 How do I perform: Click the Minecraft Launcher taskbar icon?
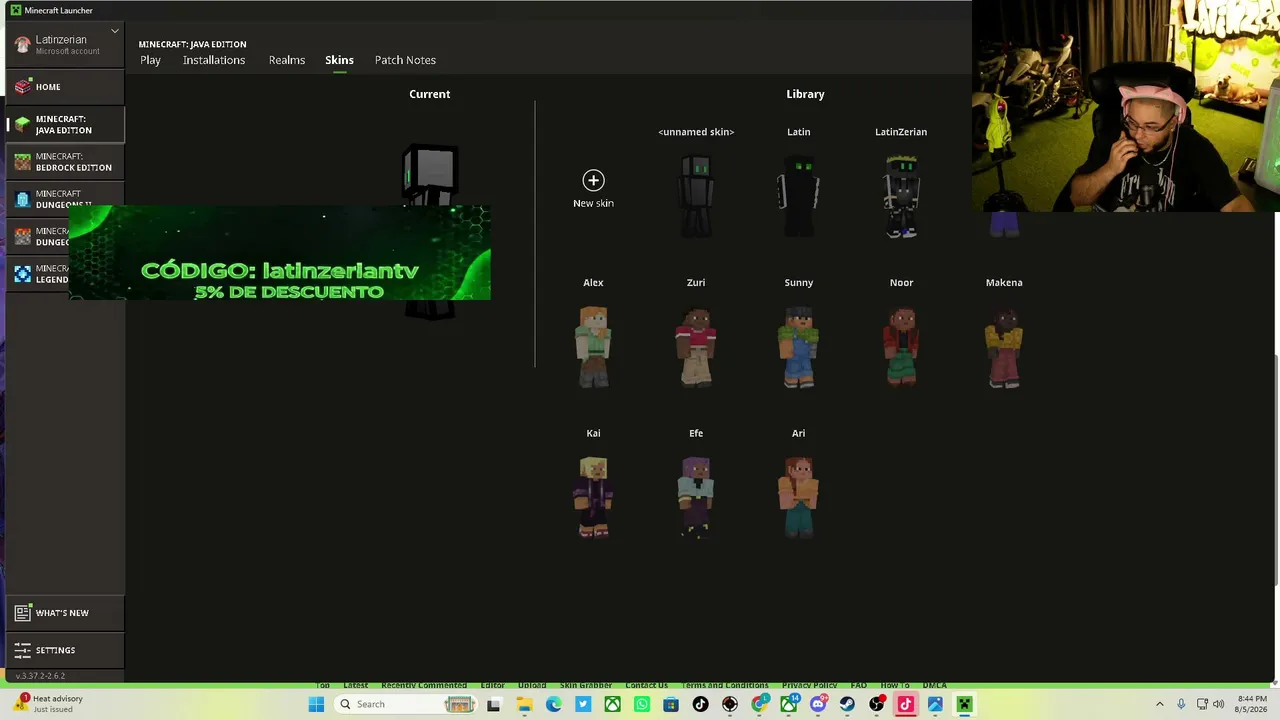[x=964, y=704]
